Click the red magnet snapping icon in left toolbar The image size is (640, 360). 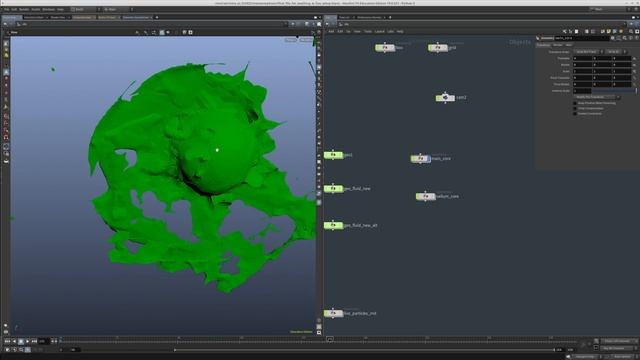point(6,137)
